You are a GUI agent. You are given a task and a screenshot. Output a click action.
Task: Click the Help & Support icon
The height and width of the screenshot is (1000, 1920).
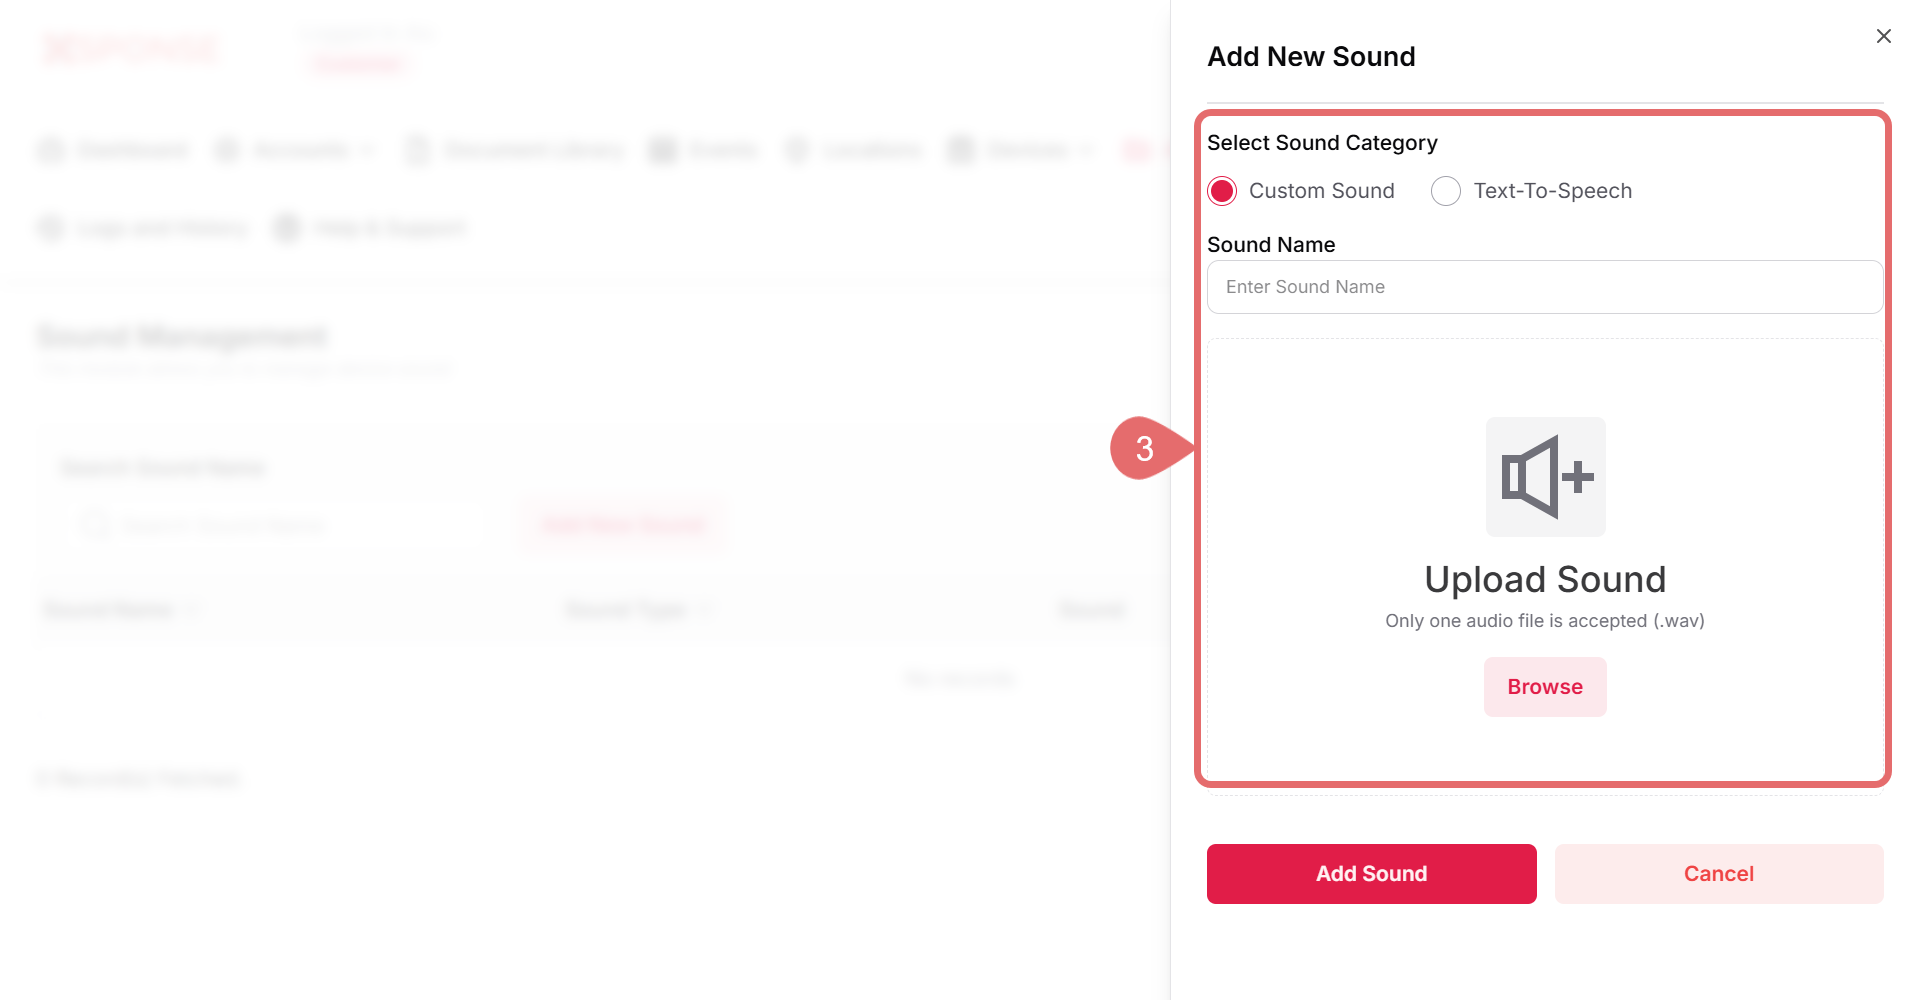[288, 229]
